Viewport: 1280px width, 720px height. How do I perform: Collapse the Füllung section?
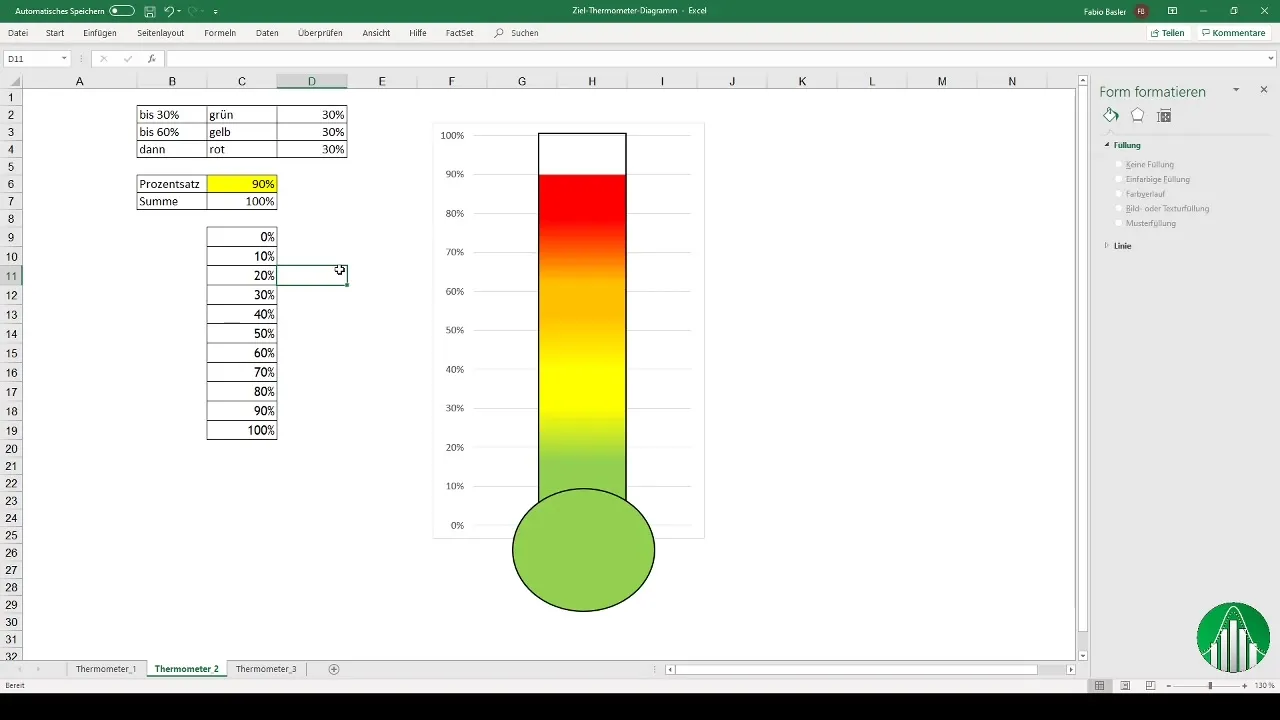[1107, 145]
